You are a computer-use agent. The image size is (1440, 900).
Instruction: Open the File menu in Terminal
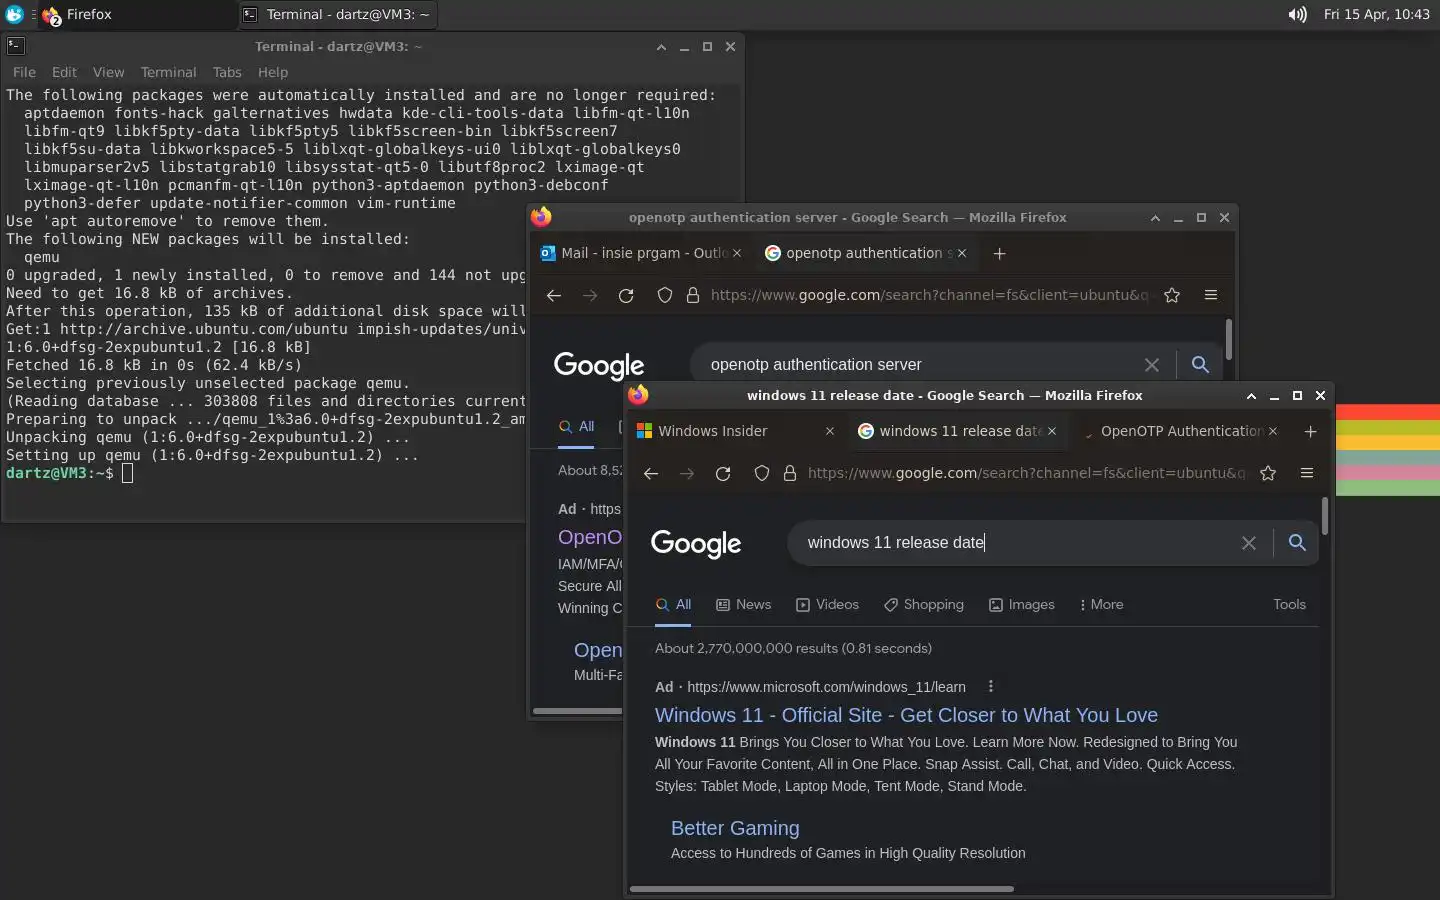[24, 72]
